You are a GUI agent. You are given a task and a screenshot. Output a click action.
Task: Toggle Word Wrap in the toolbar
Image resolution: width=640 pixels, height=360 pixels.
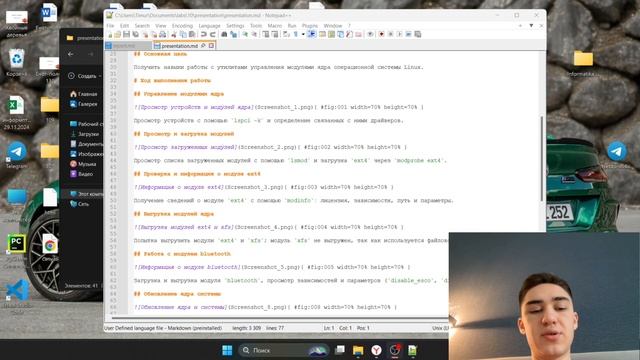tap(286, 34)
